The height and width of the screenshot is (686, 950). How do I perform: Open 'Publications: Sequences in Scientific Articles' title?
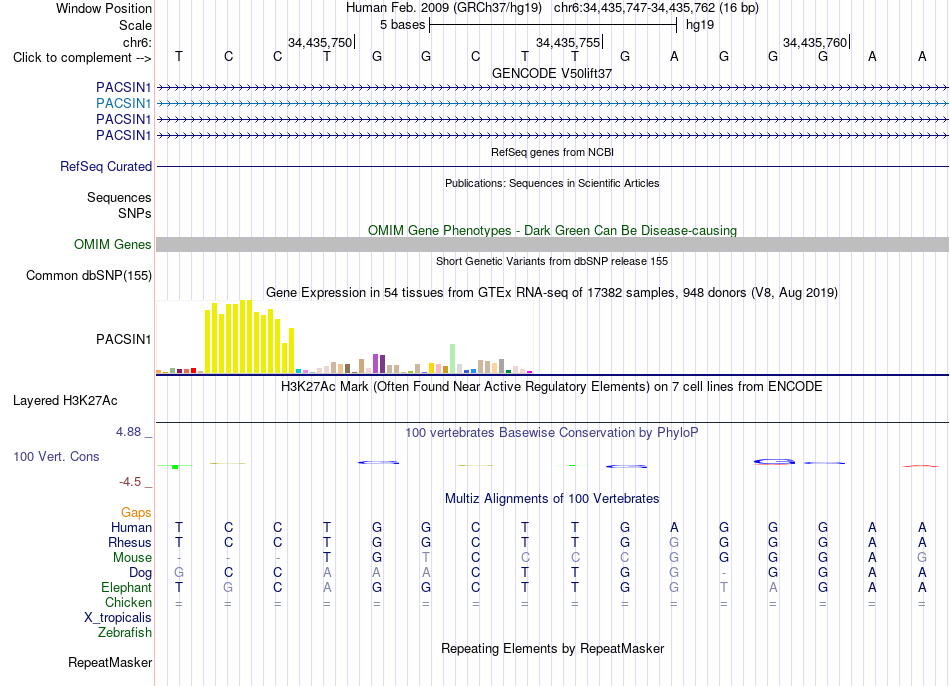[x=552, y=183]
